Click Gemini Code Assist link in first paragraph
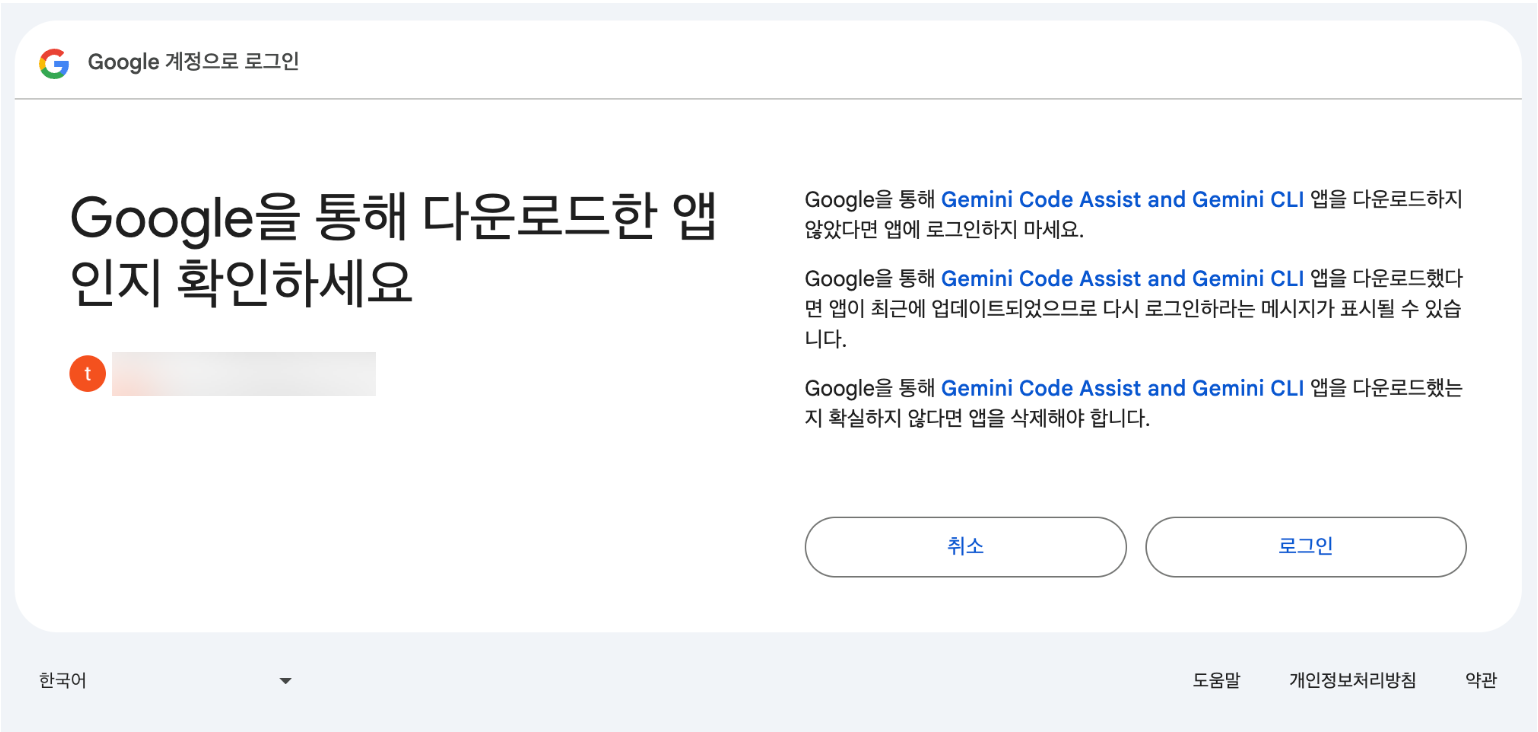Viewport: 1538px width, 732px height. pos(1122,199)
